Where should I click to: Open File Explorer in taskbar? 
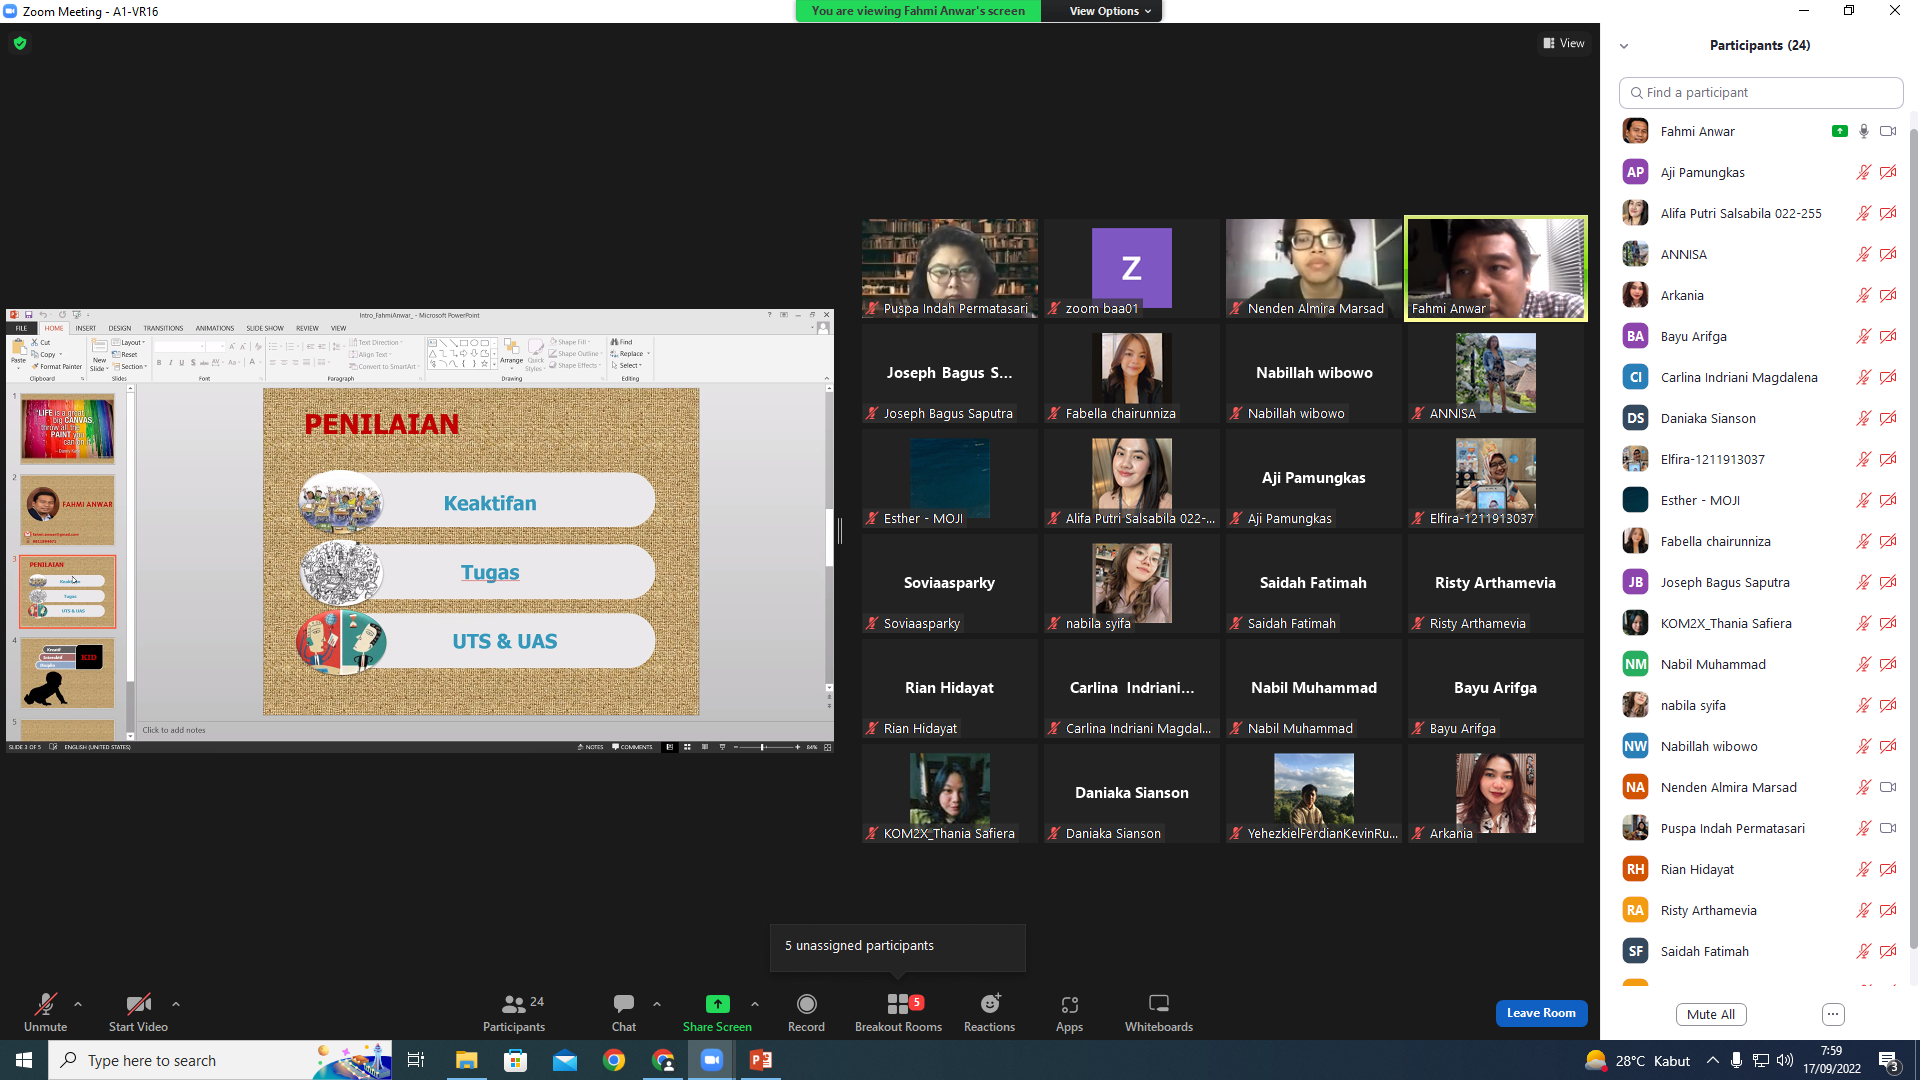[467, 1060]
